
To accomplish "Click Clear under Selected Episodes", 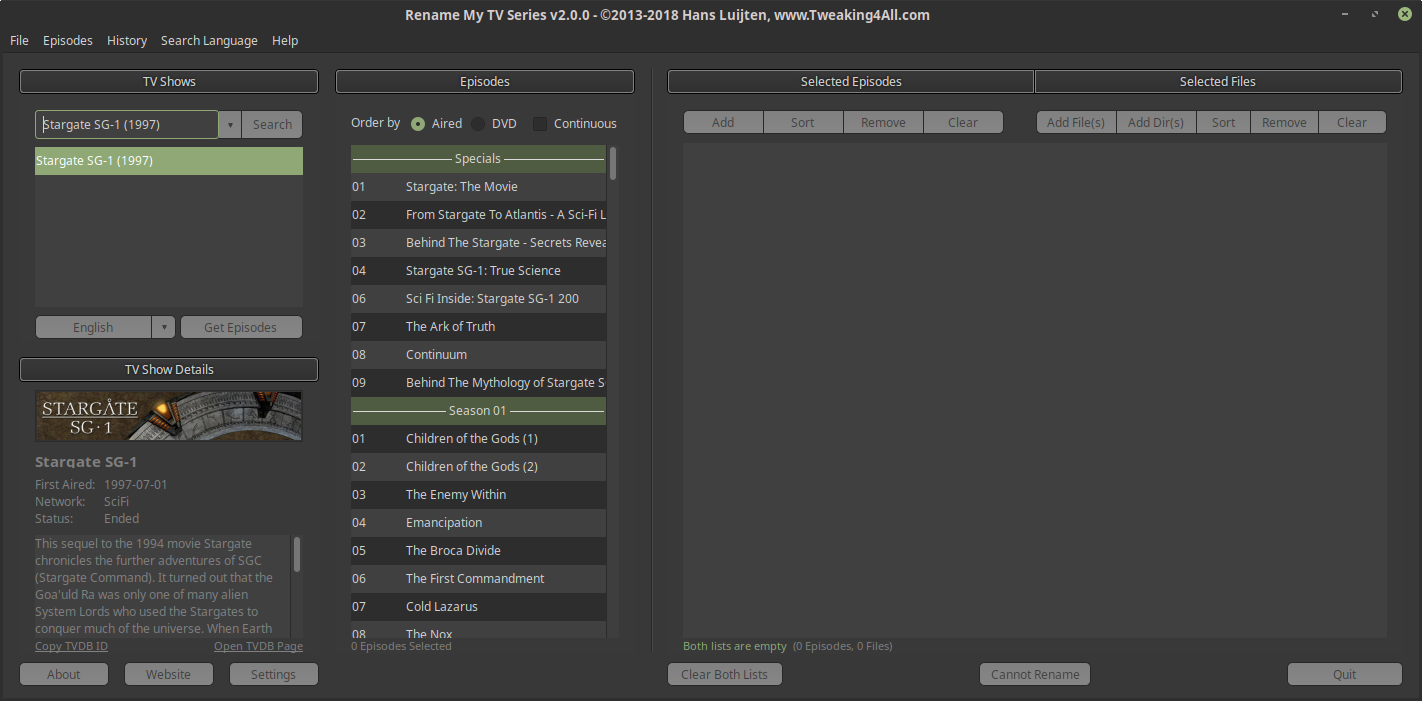I will (963, 122).
